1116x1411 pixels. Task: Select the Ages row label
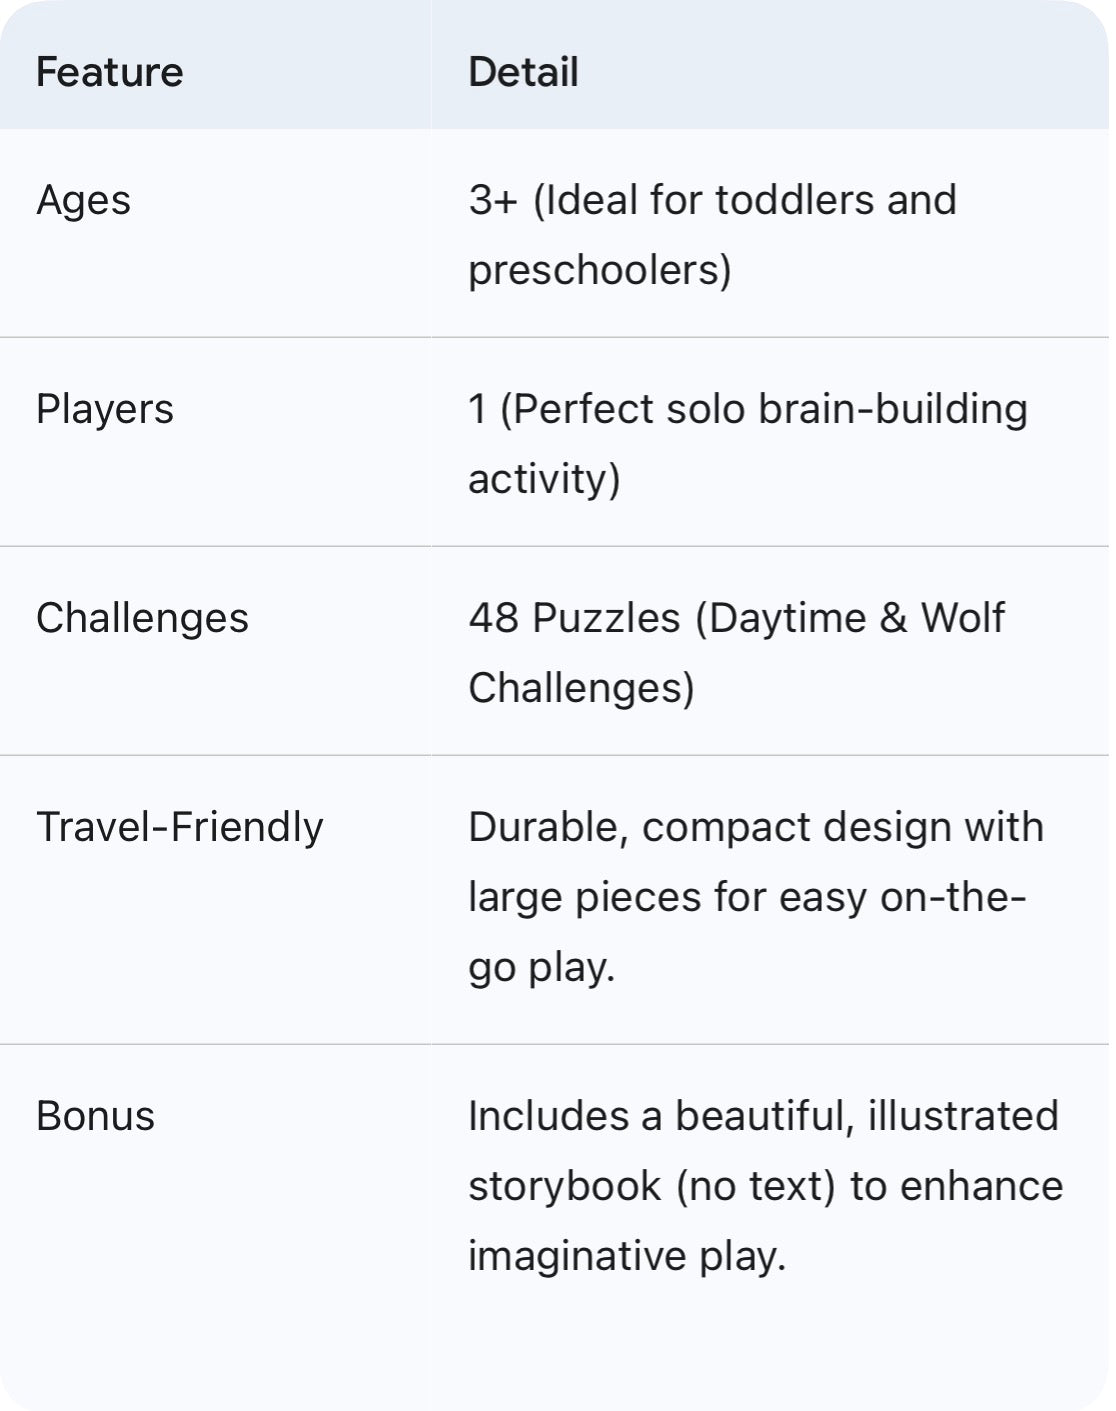[x=83, y=200]
